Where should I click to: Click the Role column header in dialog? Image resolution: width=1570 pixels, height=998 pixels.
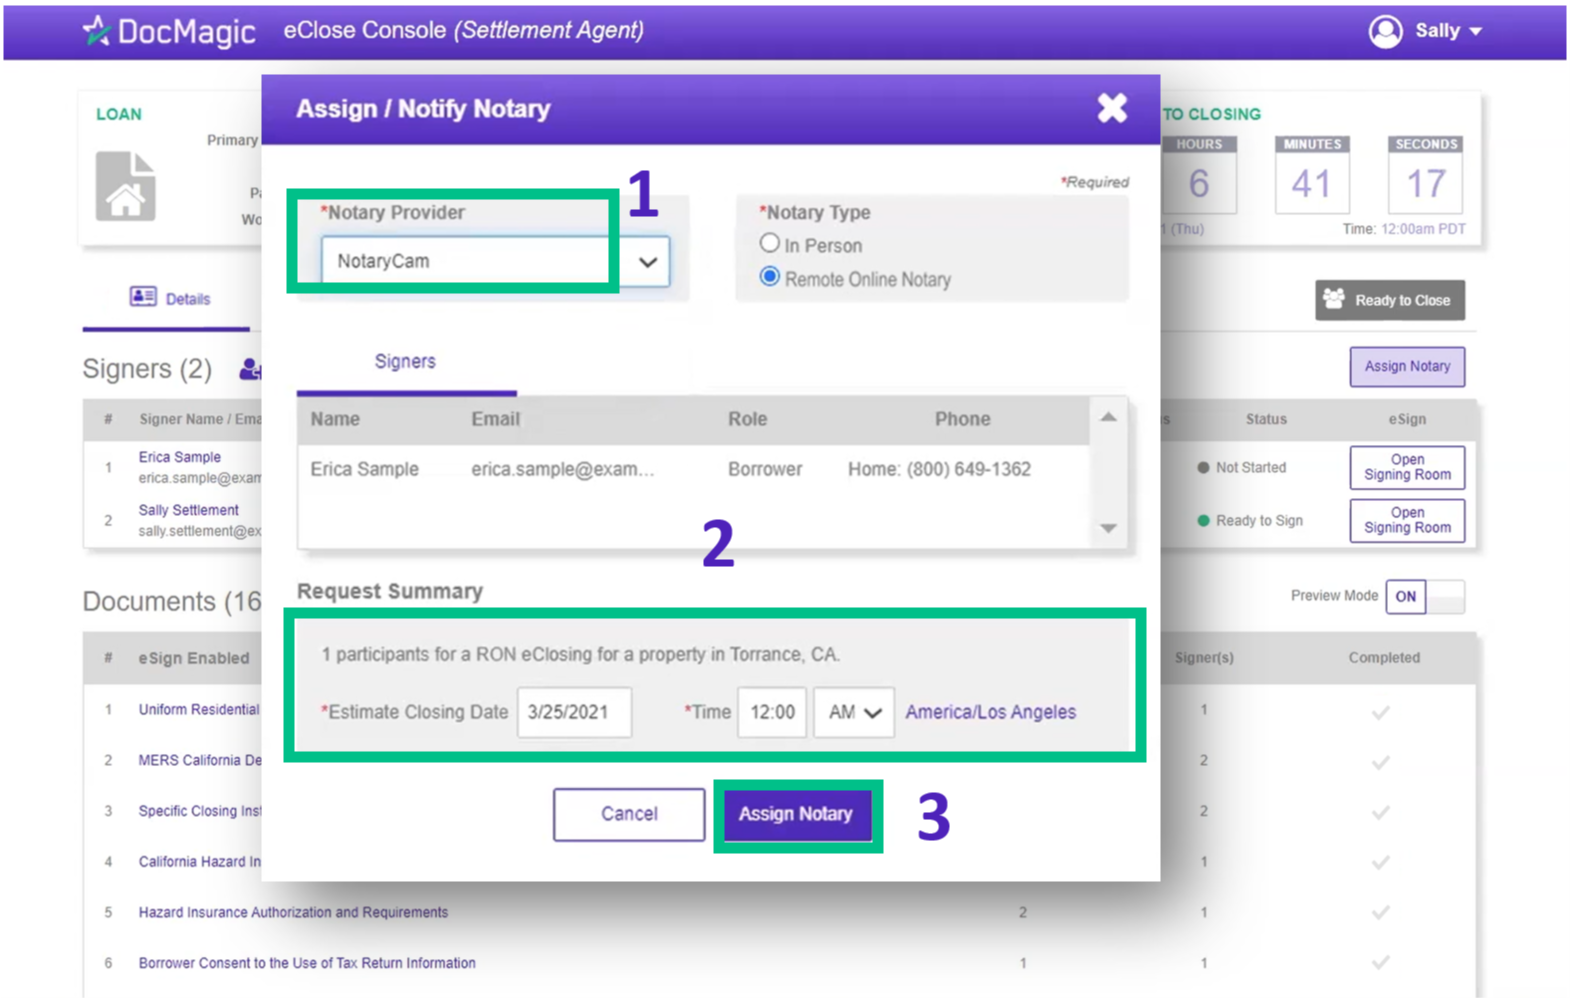(x=747, y=419)
